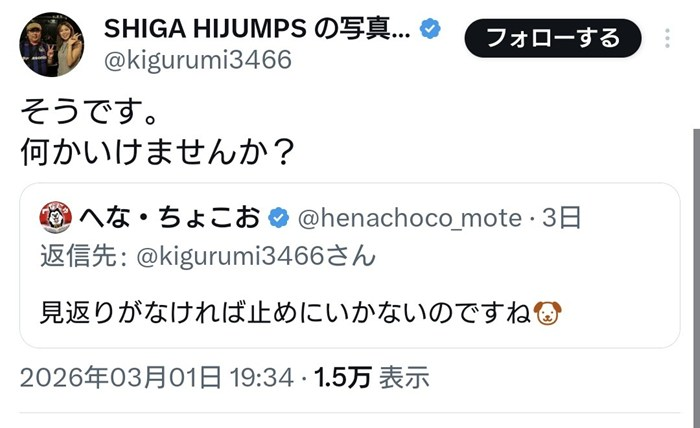Image resolution: width=700 pixels, height=428 pixels.
Task: Select the へな・ちょこお avatar icon
Action: pos(59,214)
